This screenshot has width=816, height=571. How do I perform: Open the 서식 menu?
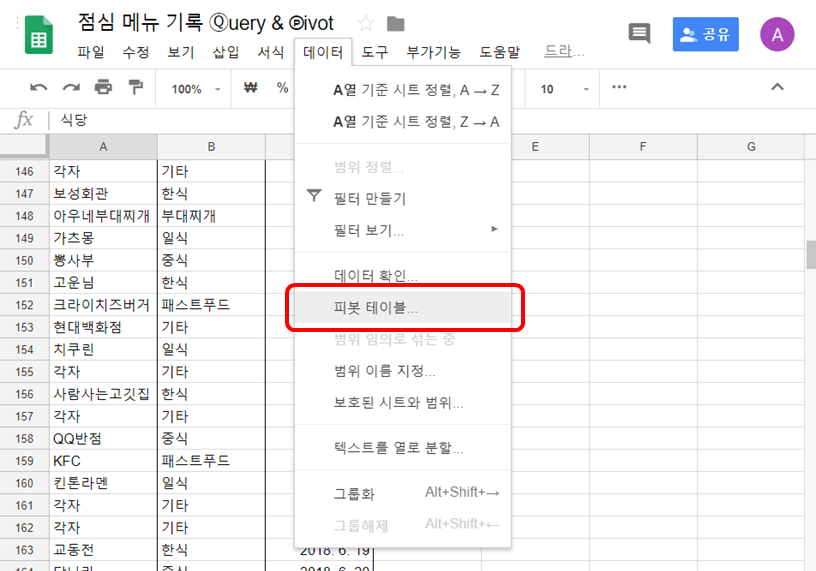271,52
